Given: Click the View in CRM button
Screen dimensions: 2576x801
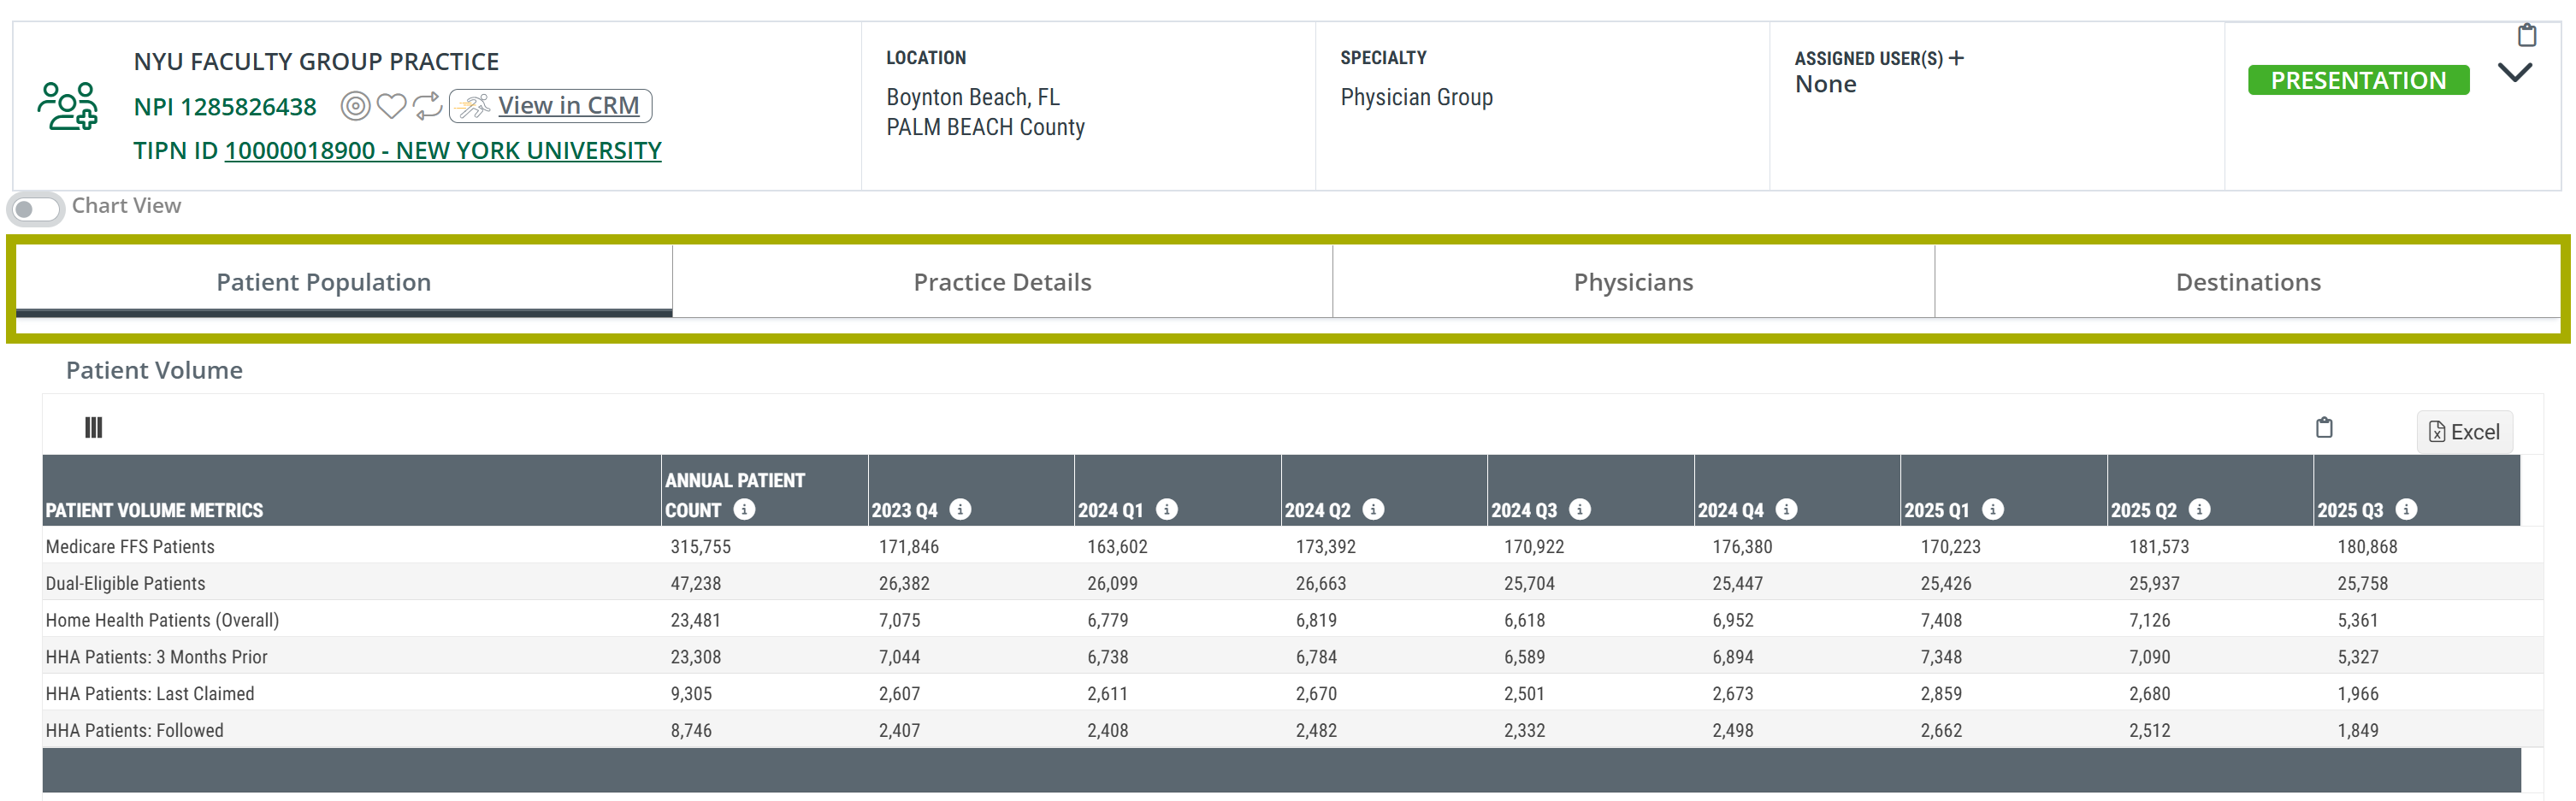Looking at the screenshot, I should point(551,106).
